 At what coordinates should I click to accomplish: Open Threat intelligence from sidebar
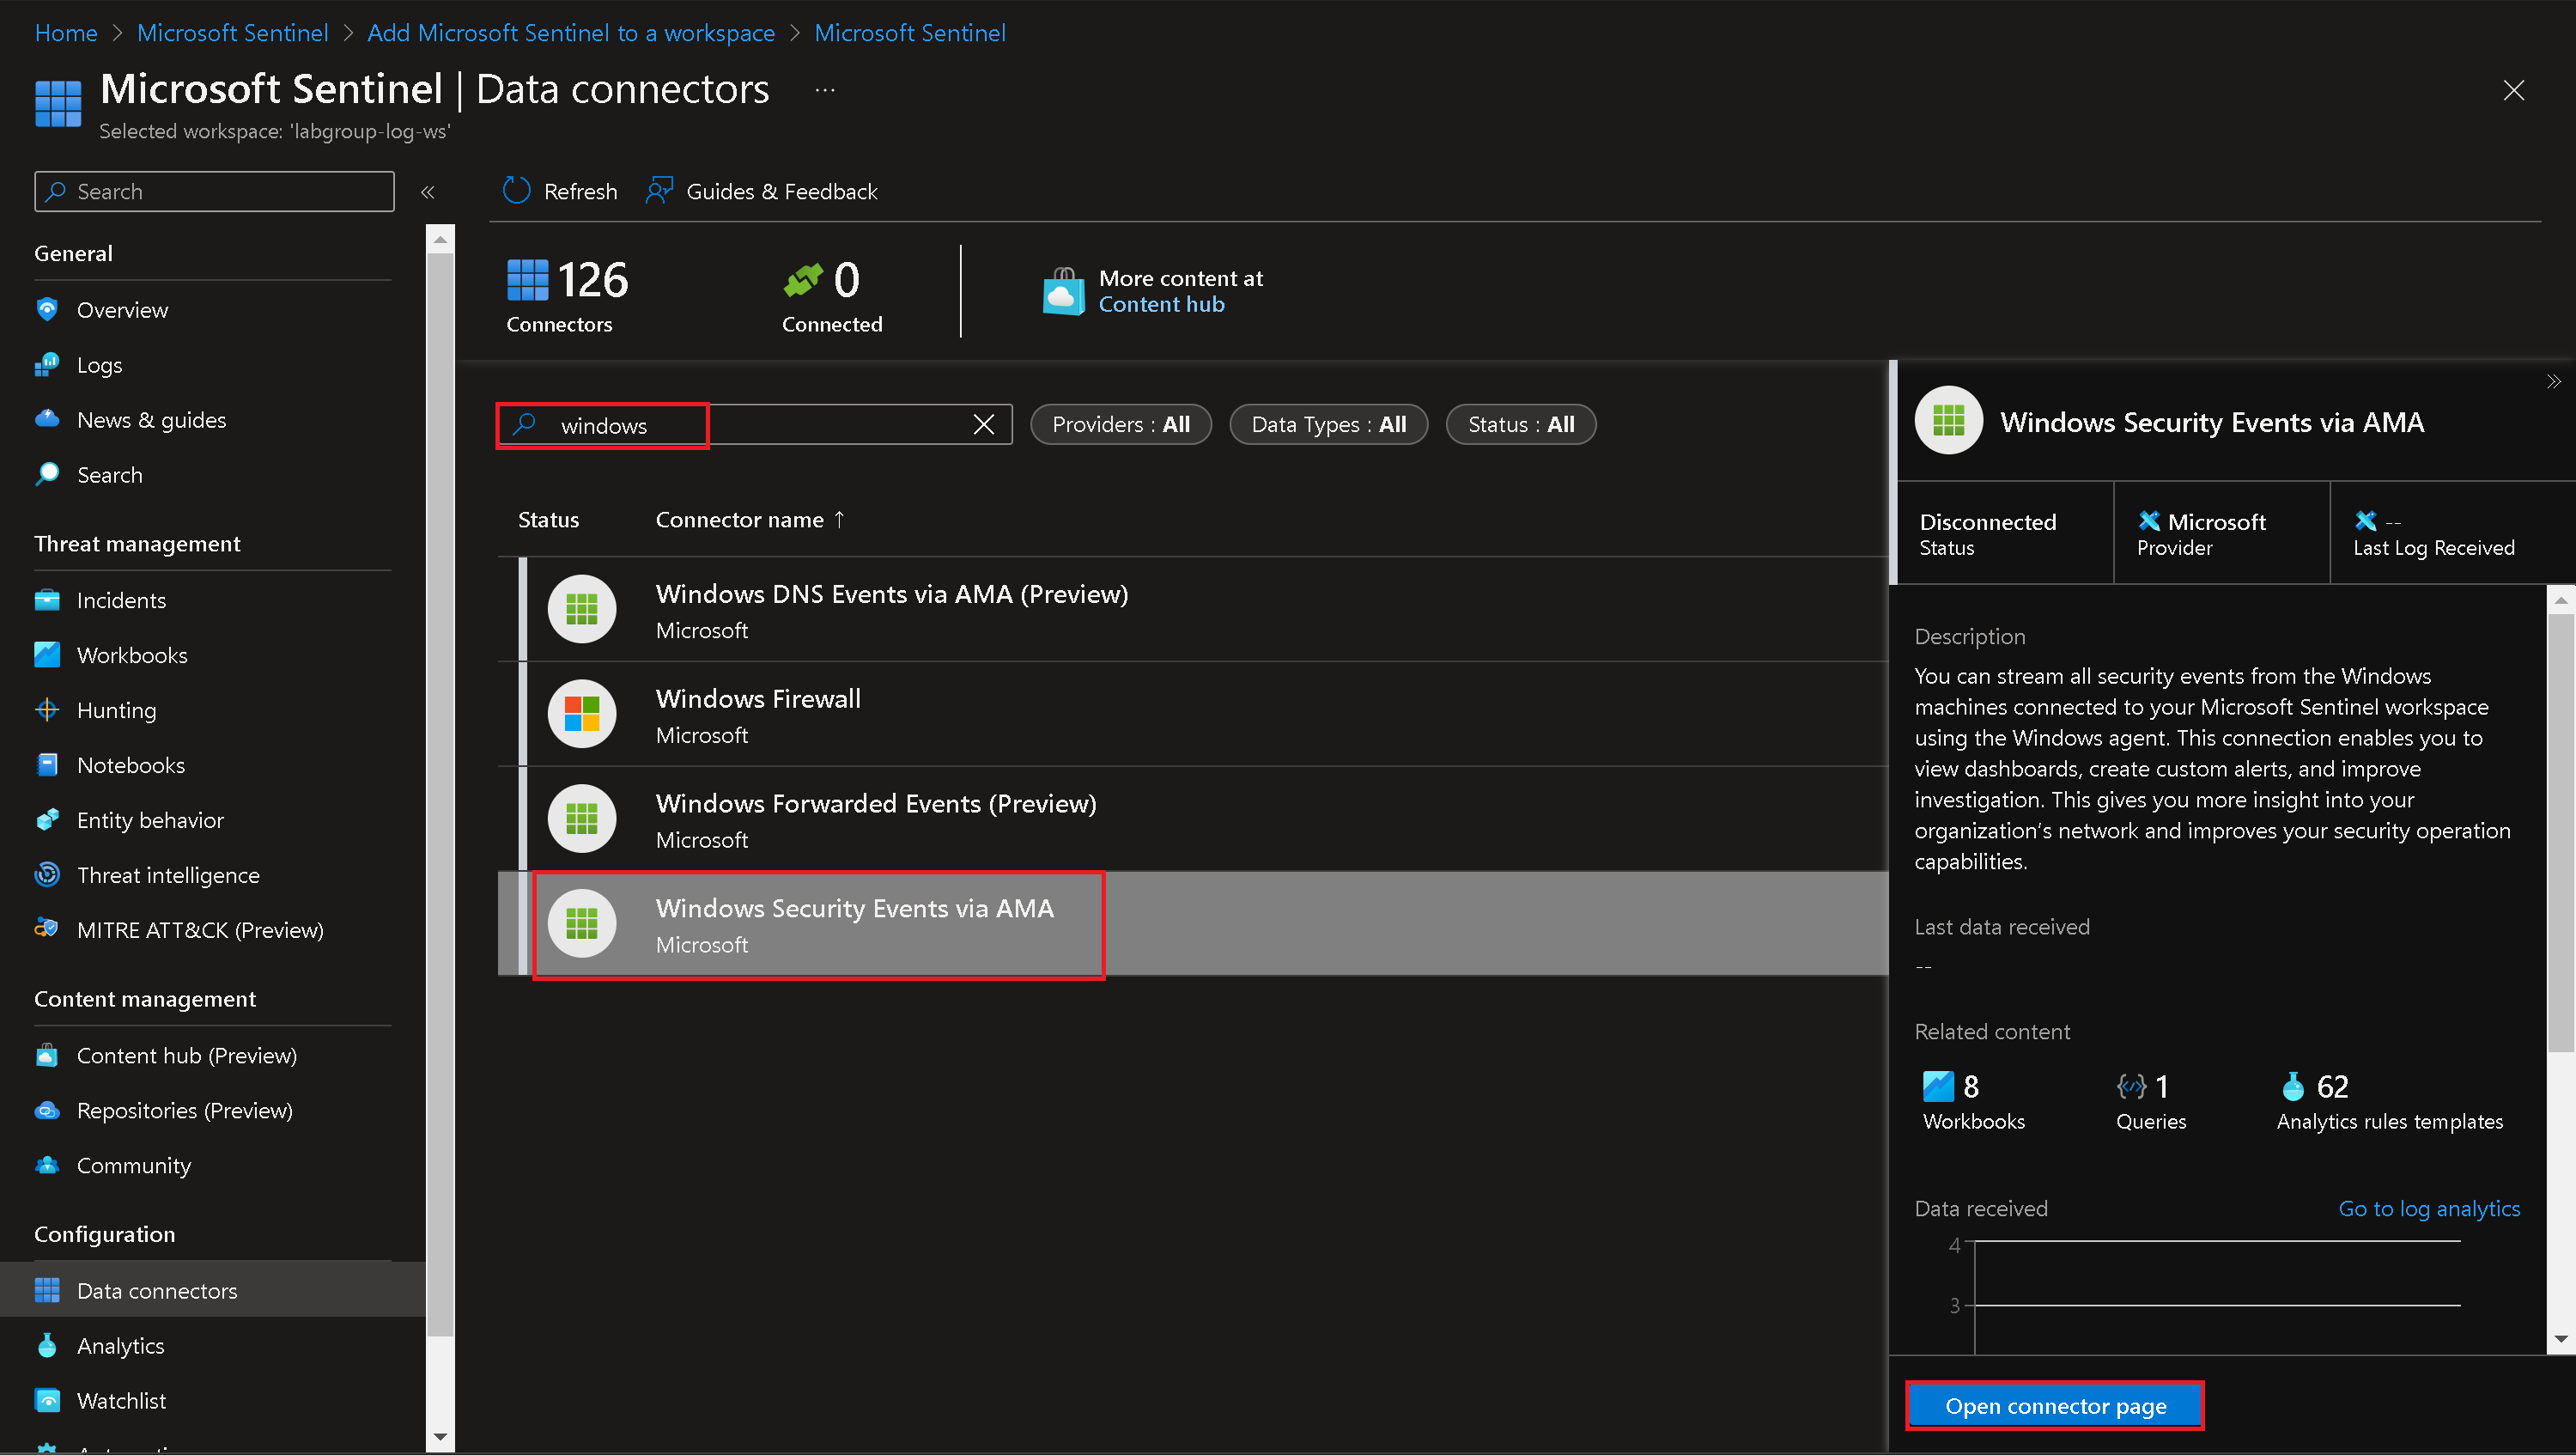pos(167,875)
